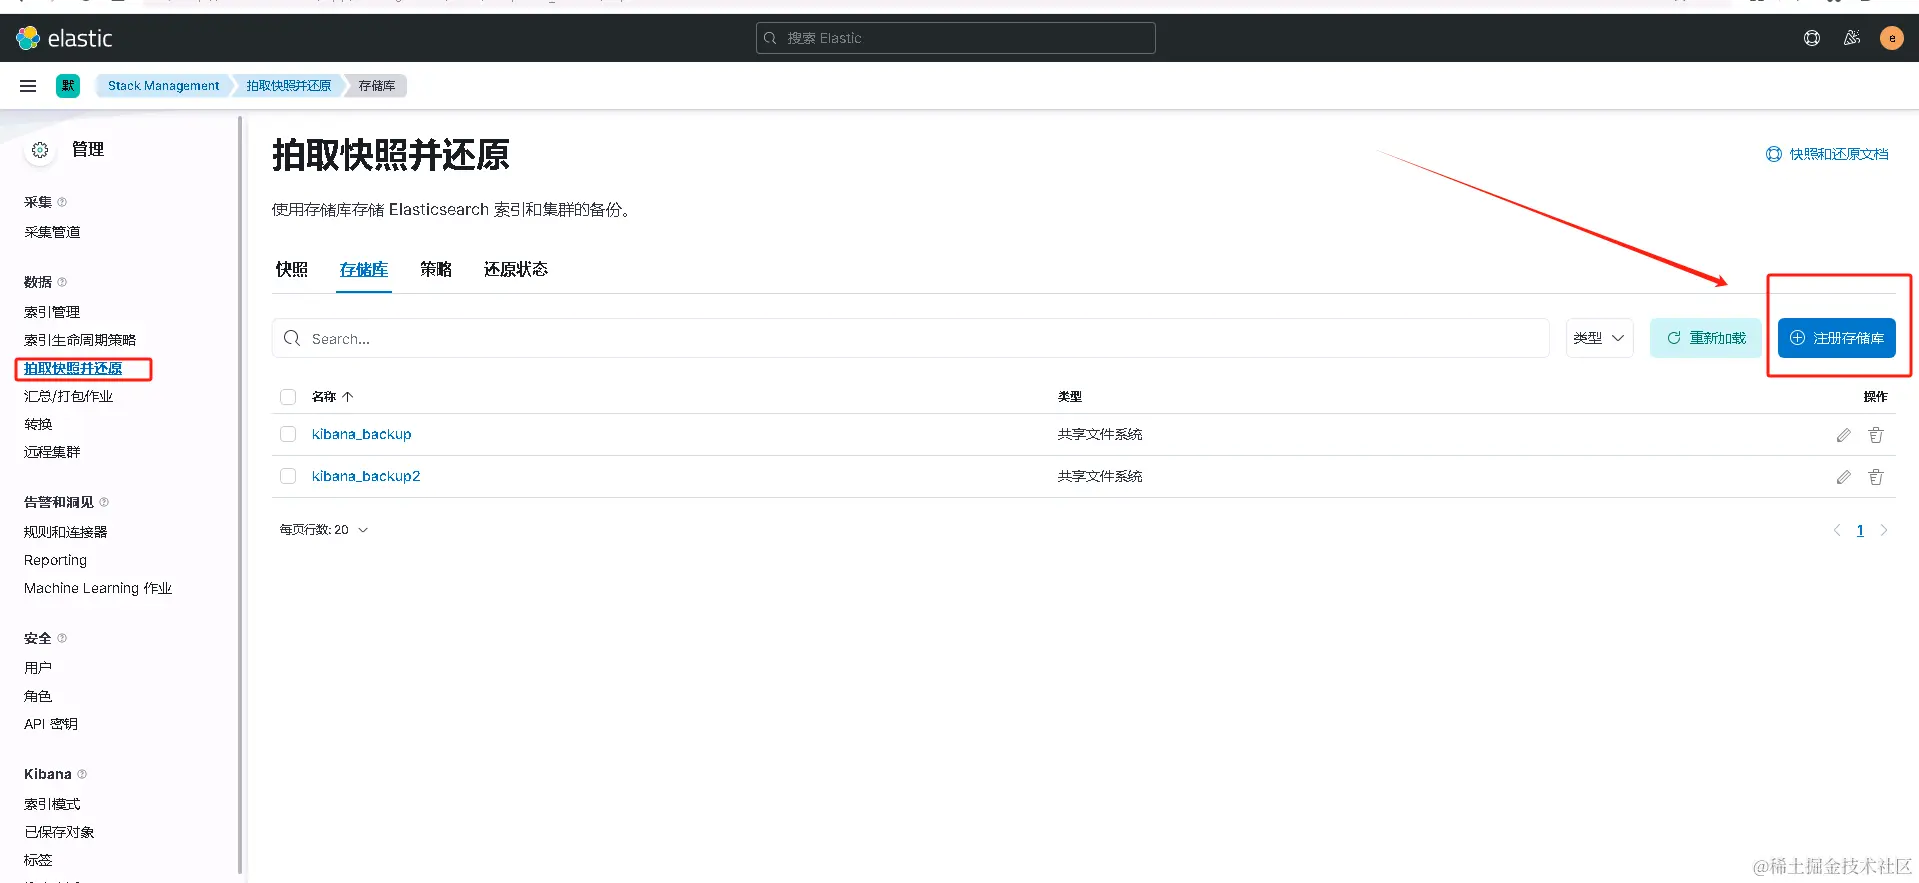Select all repositories checkbox
1919x883 pixels.
[288, 397]
